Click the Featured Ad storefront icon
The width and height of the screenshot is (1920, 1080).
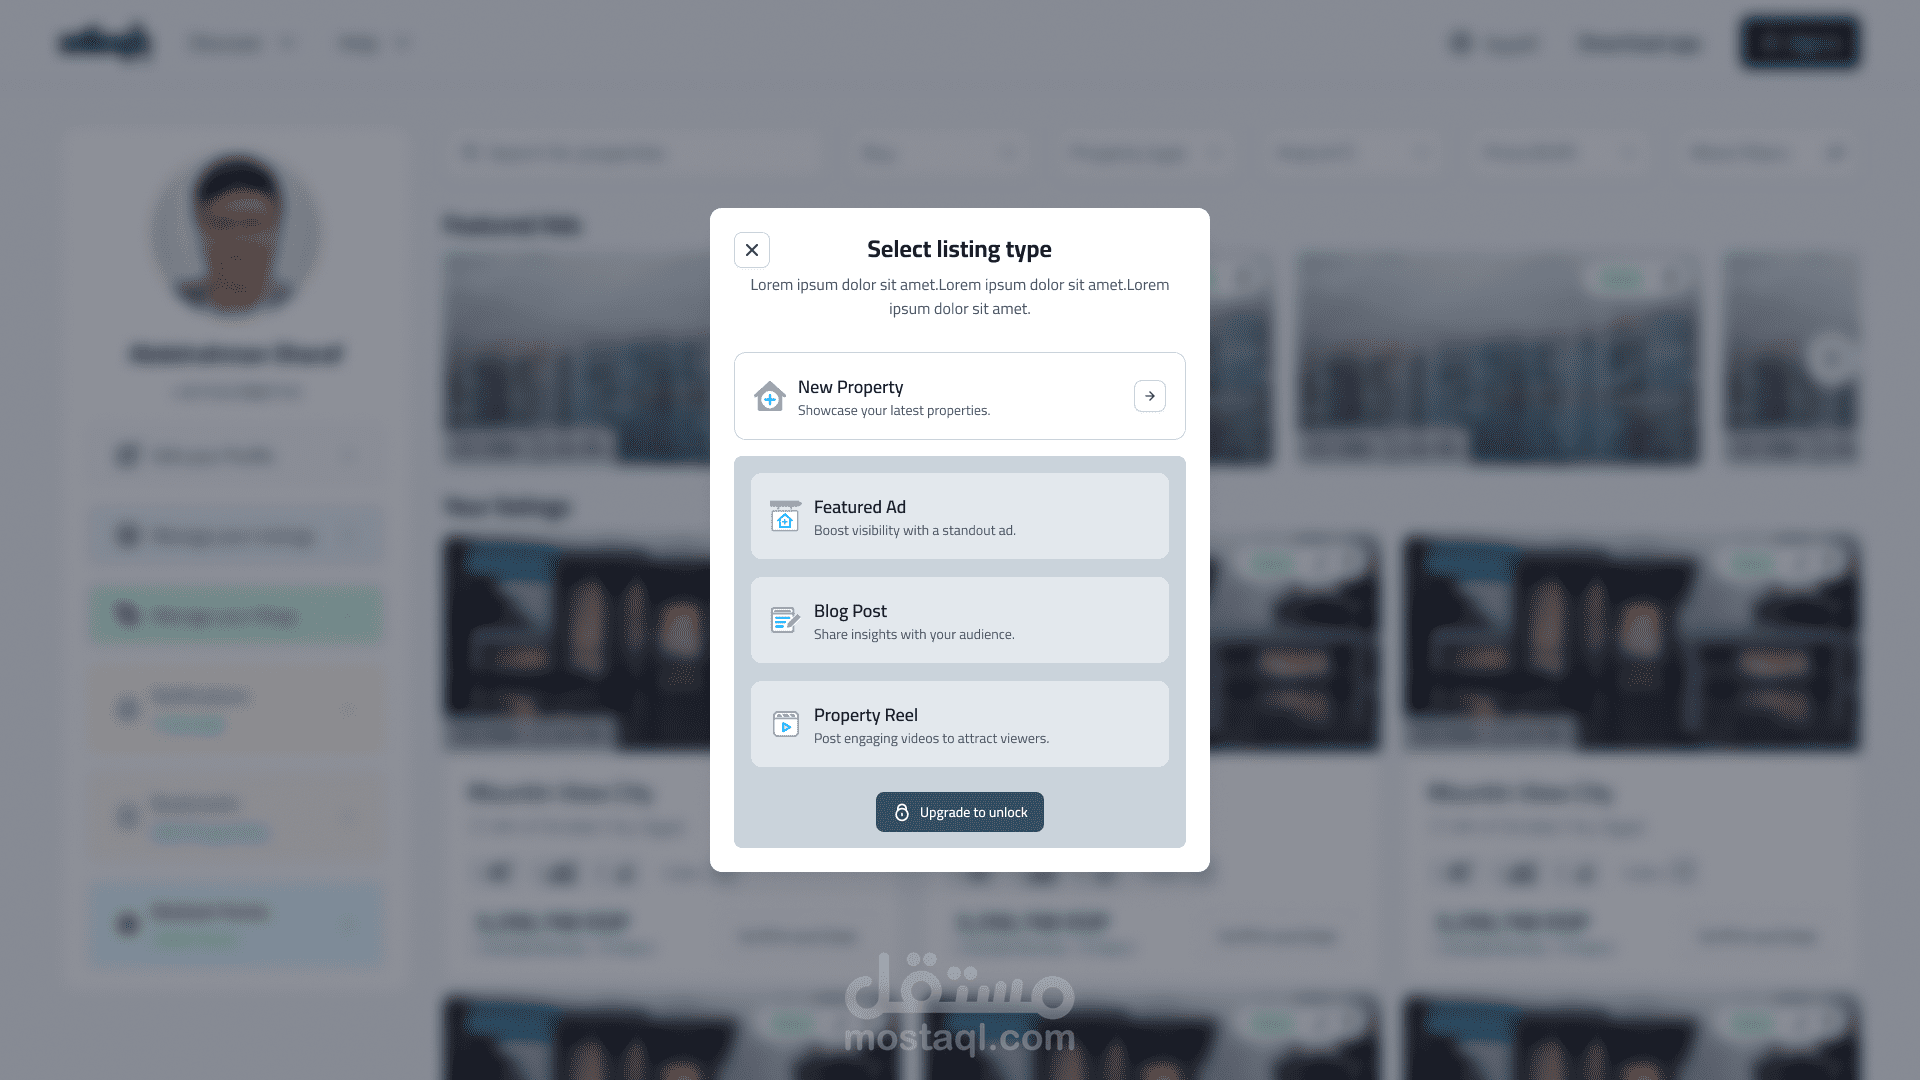click(785, 516)
